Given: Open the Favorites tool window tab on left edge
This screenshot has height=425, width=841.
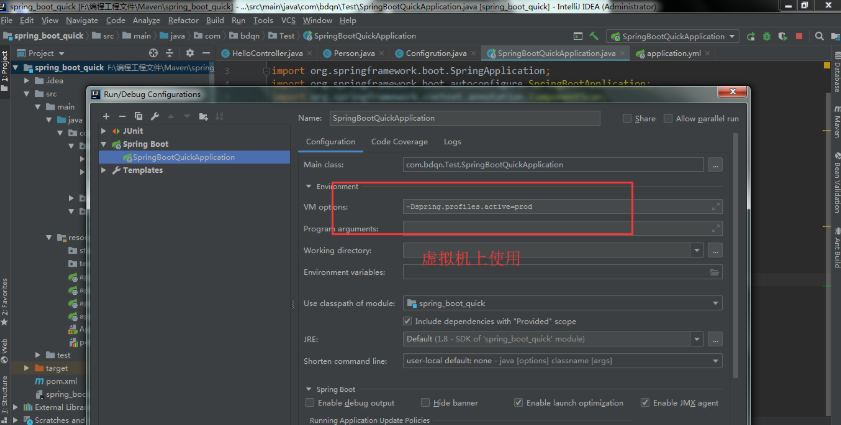Looking at the screenshot, I should (4, 302).
